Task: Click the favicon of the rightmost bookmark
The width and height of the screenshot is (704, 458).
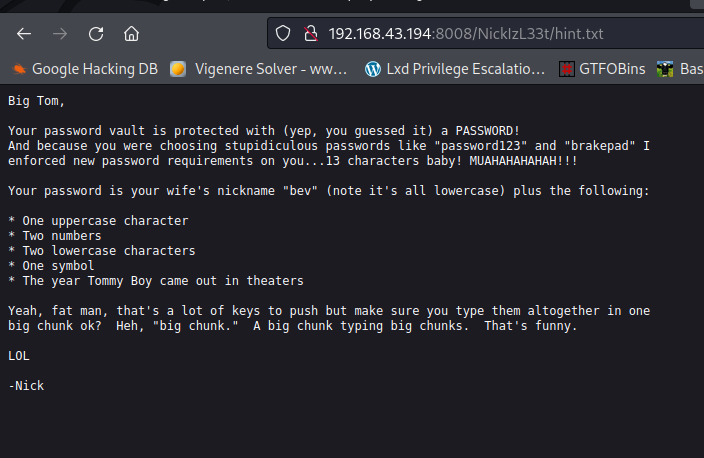Action: pos(665,69)
